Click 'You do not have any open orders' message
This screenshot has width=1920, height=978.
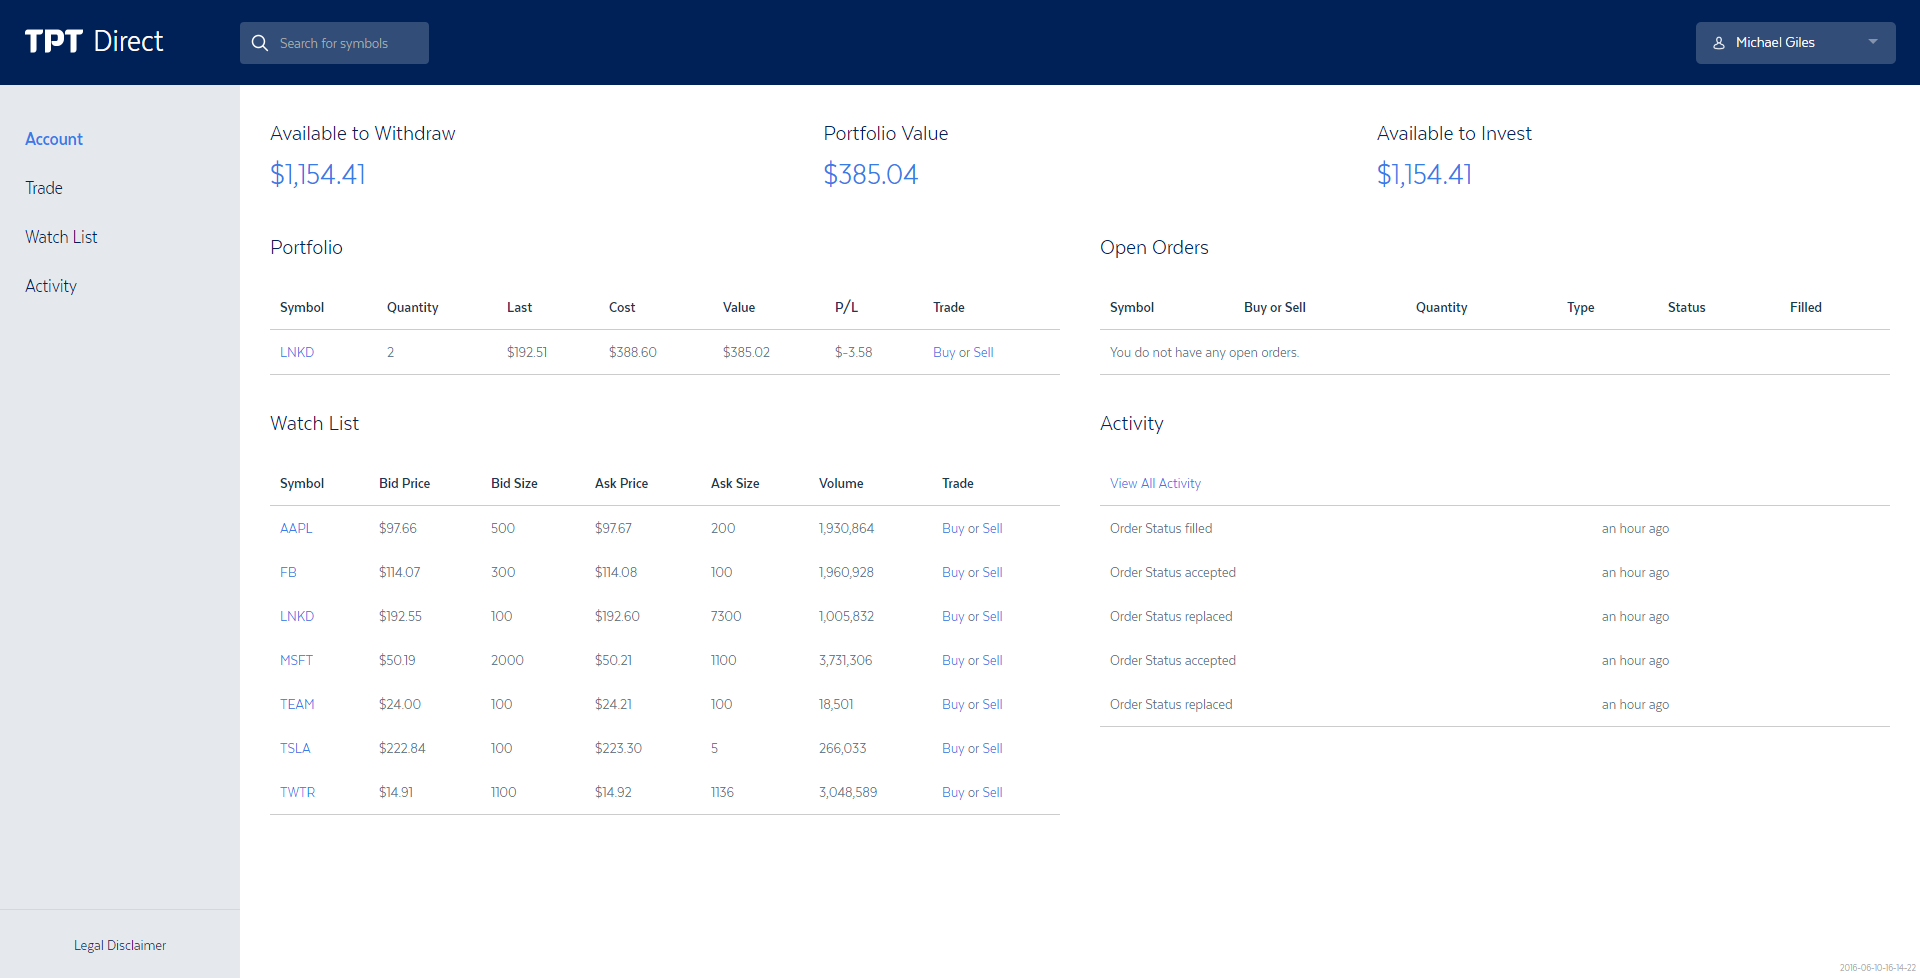coord(1204,352)
